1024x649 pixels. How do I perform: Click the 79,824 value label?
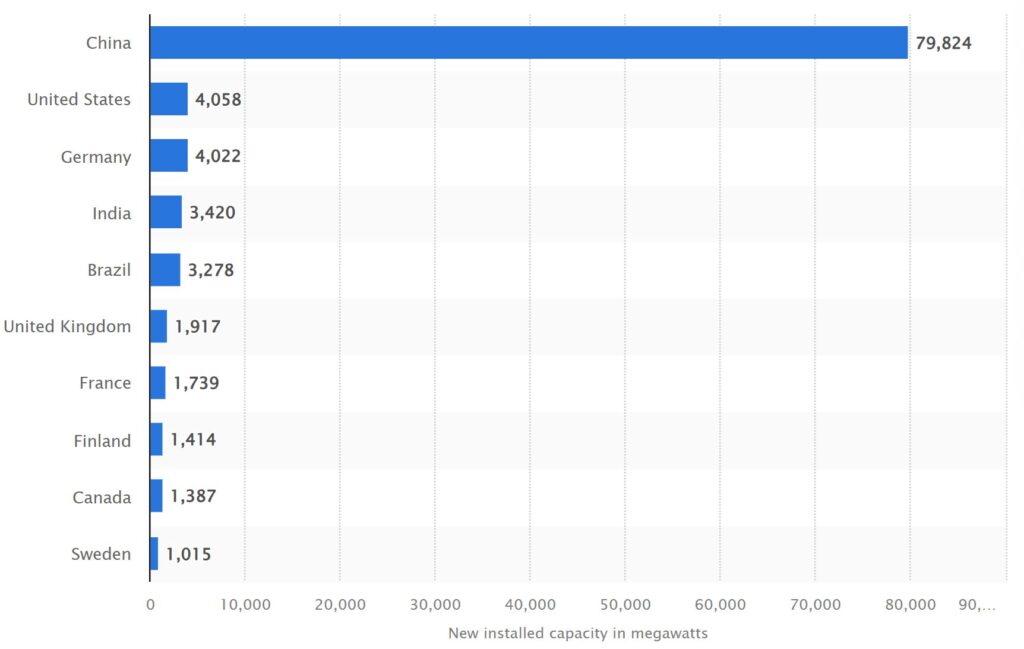tap(943, 42)
